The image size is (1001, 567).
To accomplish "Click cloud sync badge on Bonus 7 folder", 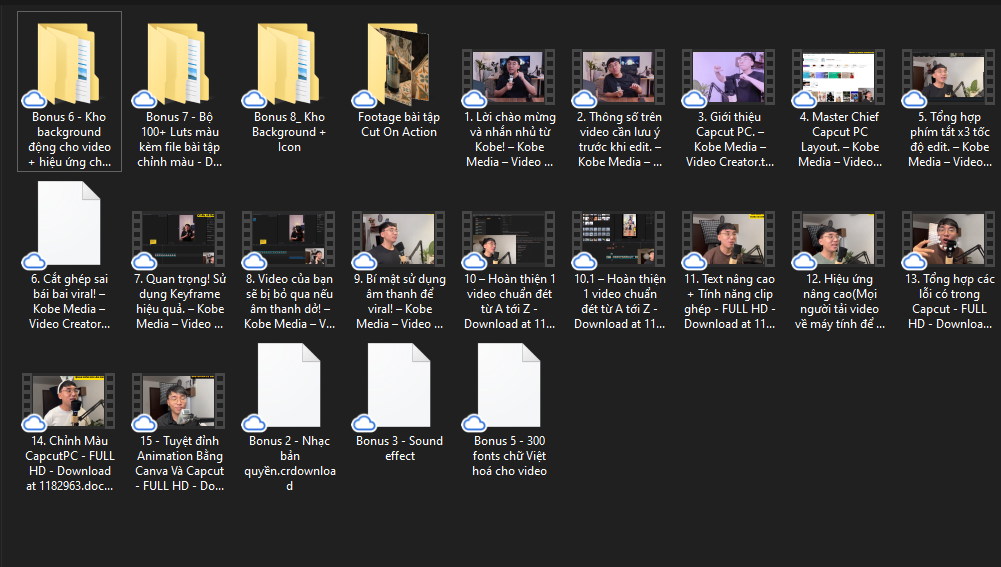I will pos(144,99).
